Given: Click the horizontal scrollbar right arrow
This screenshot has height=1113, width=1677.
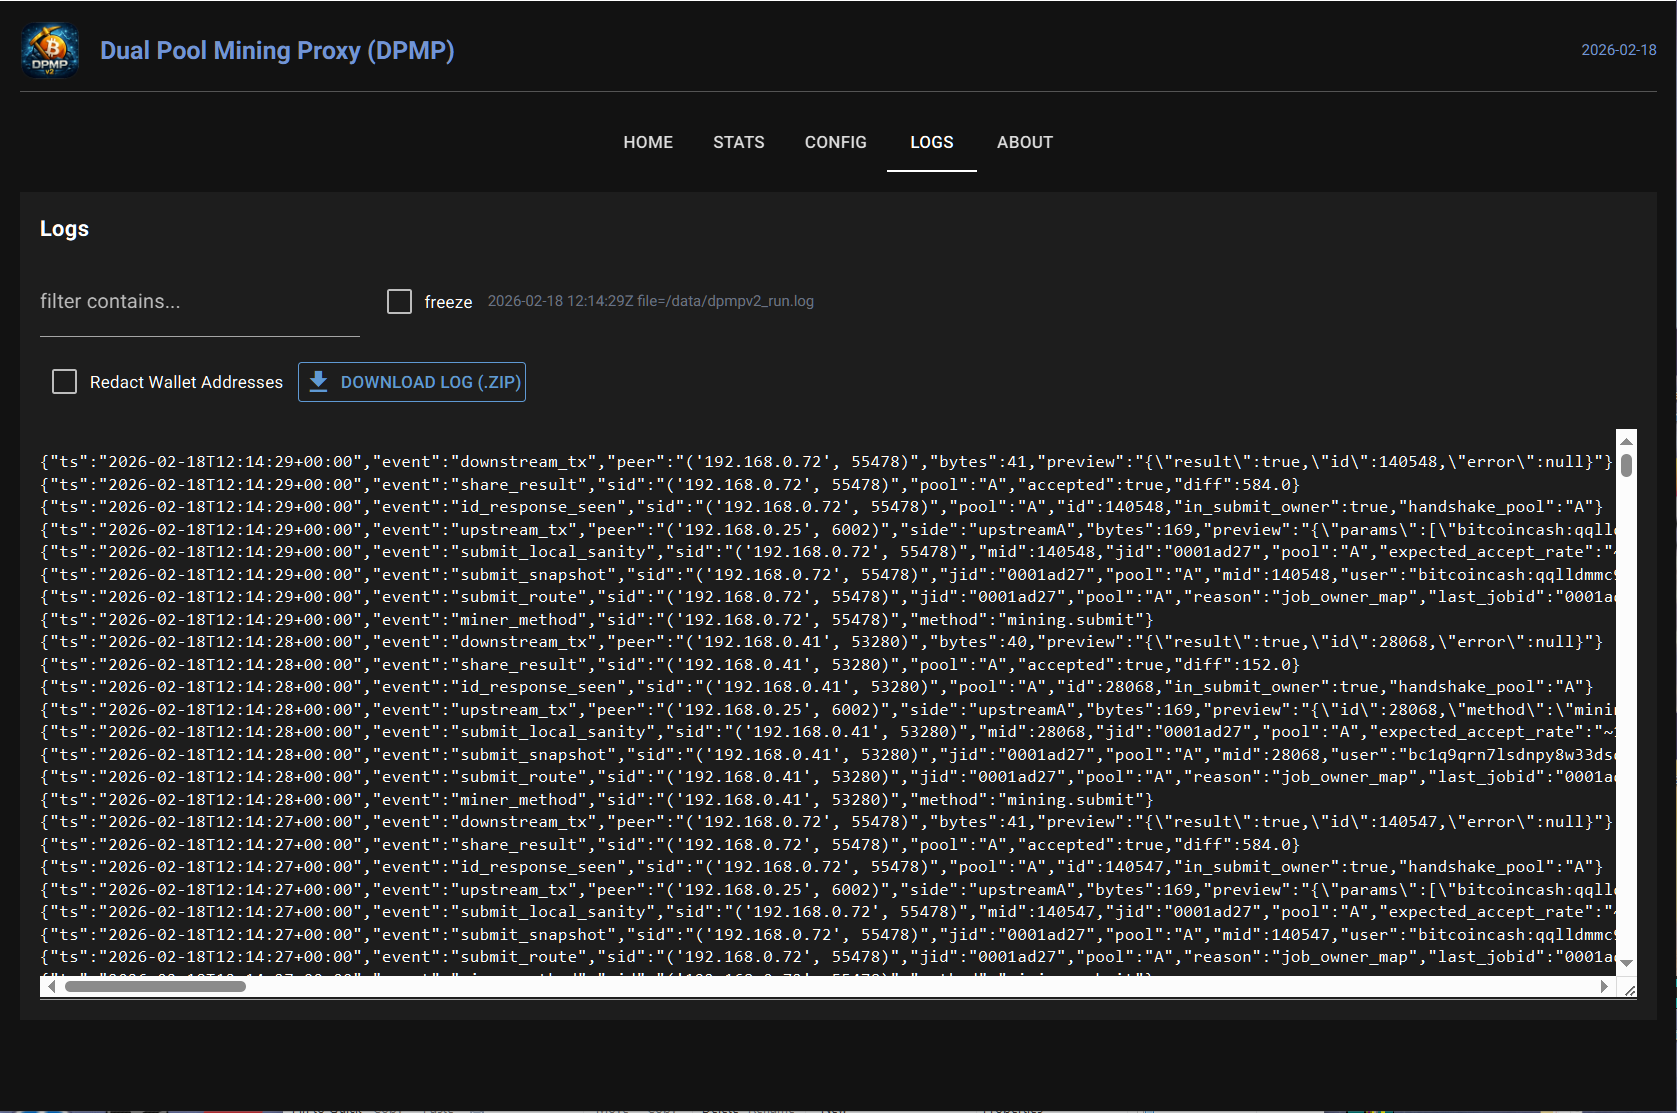Looking at the screenshot, I should click(1604, 987).
